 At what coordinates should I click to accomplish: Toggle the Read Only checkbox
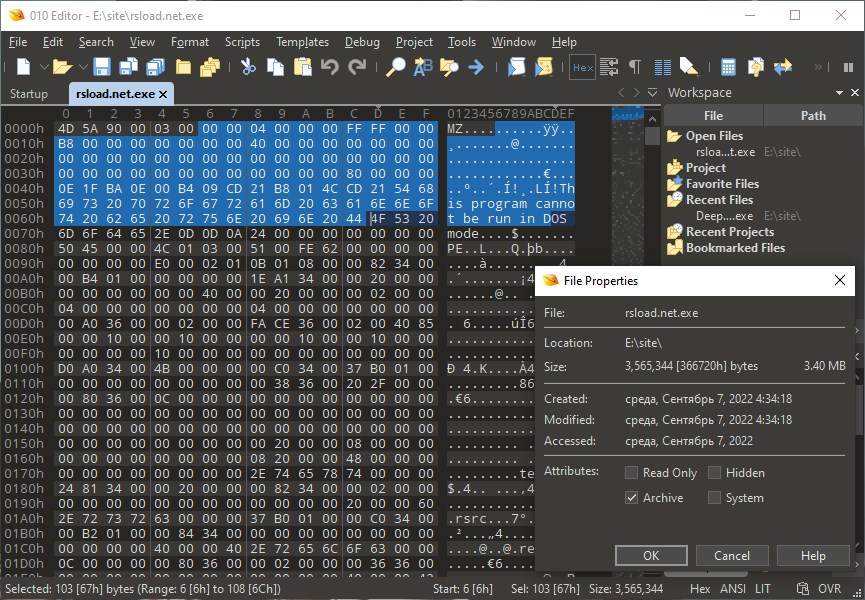(x=631, y=473)
